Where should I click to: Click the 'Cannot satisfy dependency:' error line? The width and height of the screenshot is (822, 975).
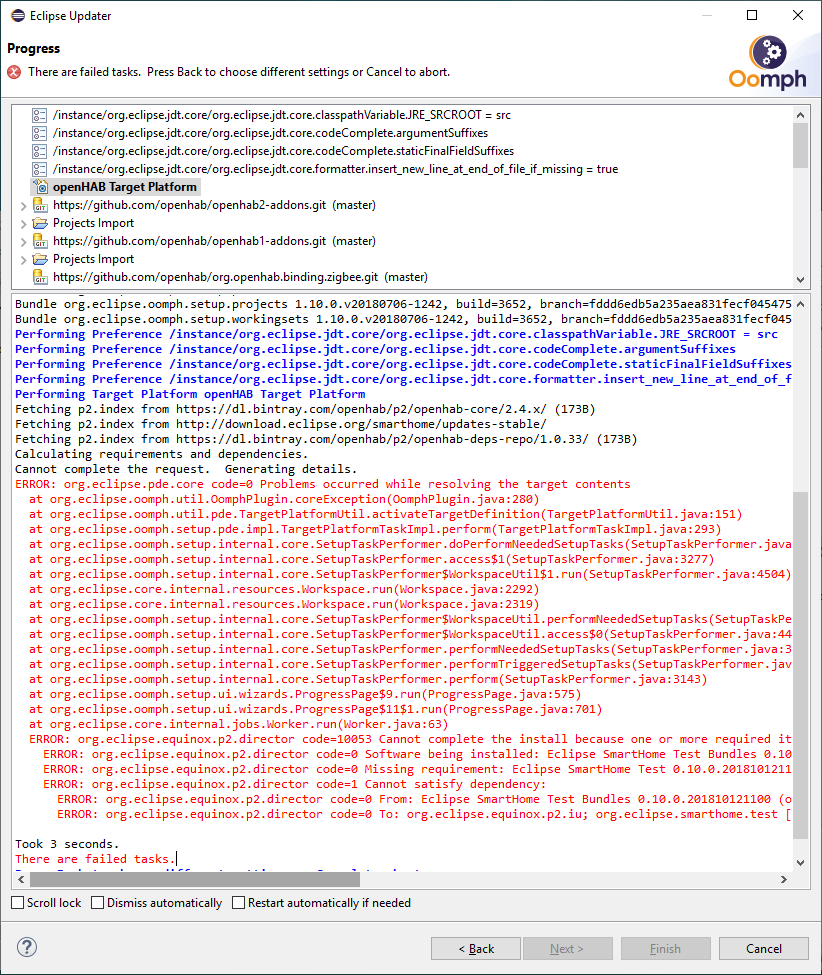[295, 785]
